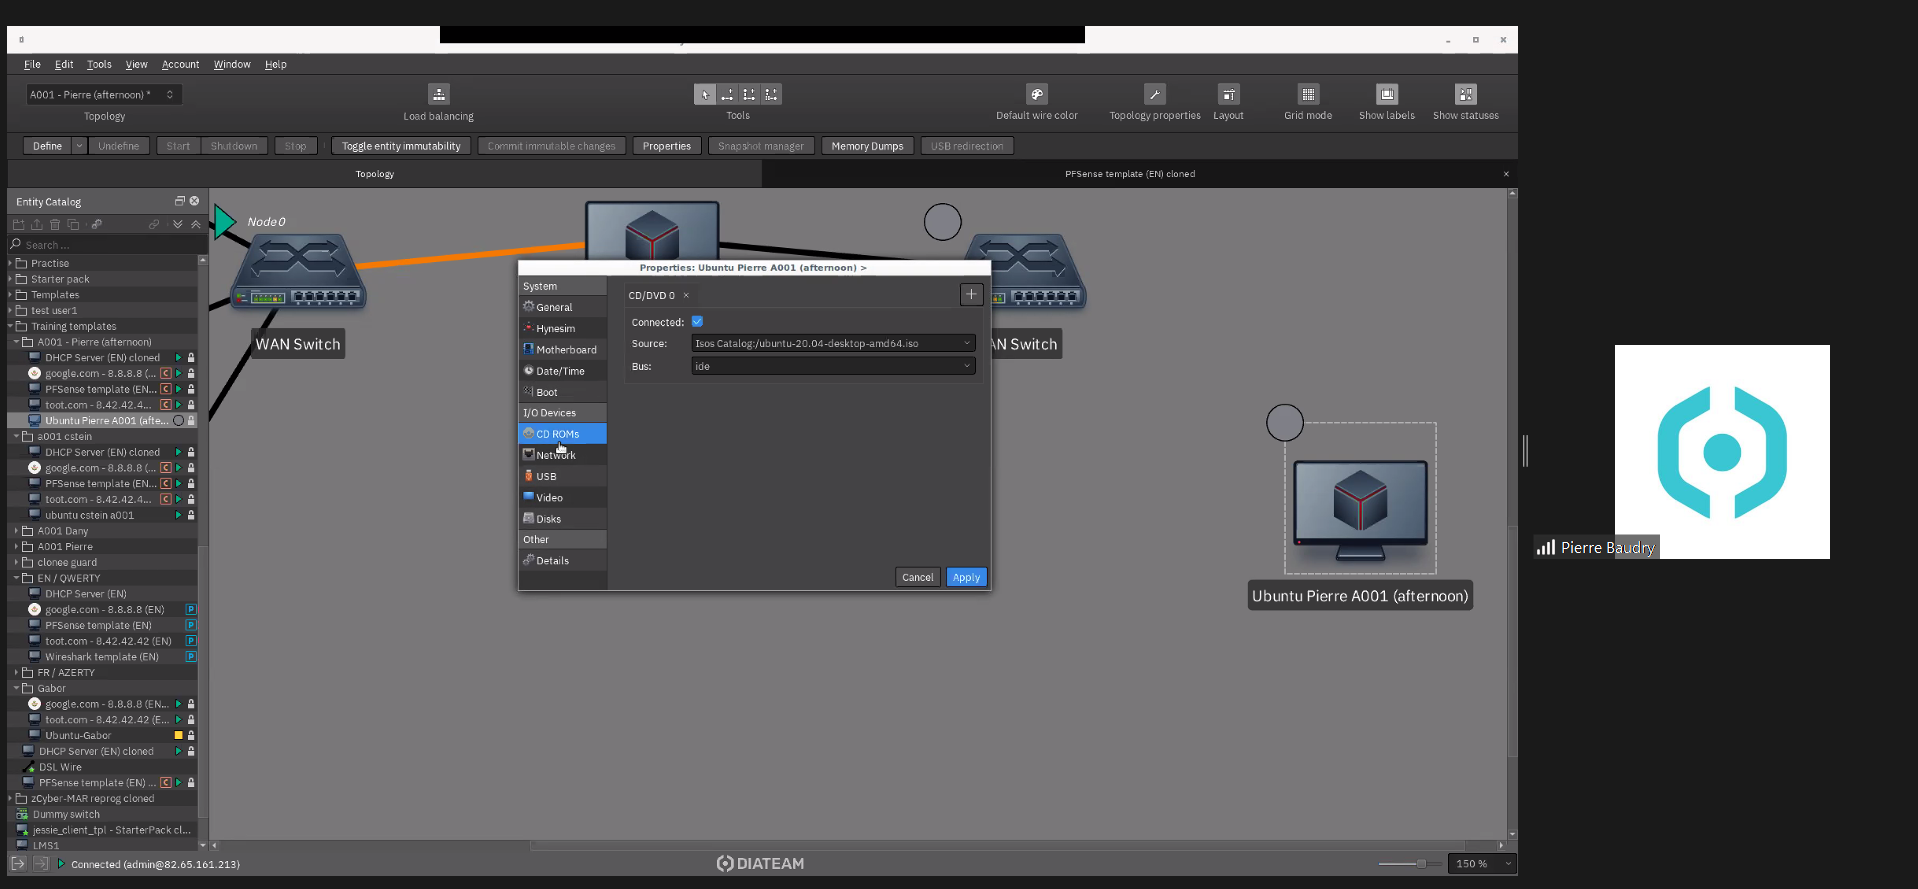This screenshot has height=889, width=1918.
Task: Uncheck the Connected checkbox
Action: 697,322
